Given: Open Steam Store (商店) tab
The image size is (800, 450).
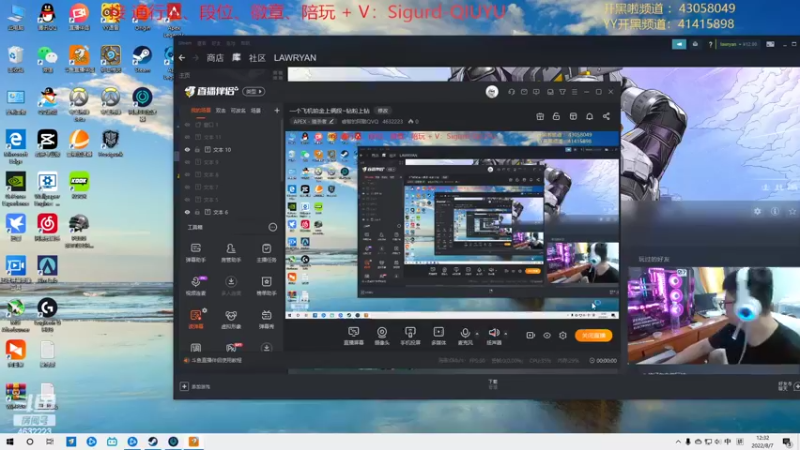Looking at the screenshot, I should click(215, 58).
